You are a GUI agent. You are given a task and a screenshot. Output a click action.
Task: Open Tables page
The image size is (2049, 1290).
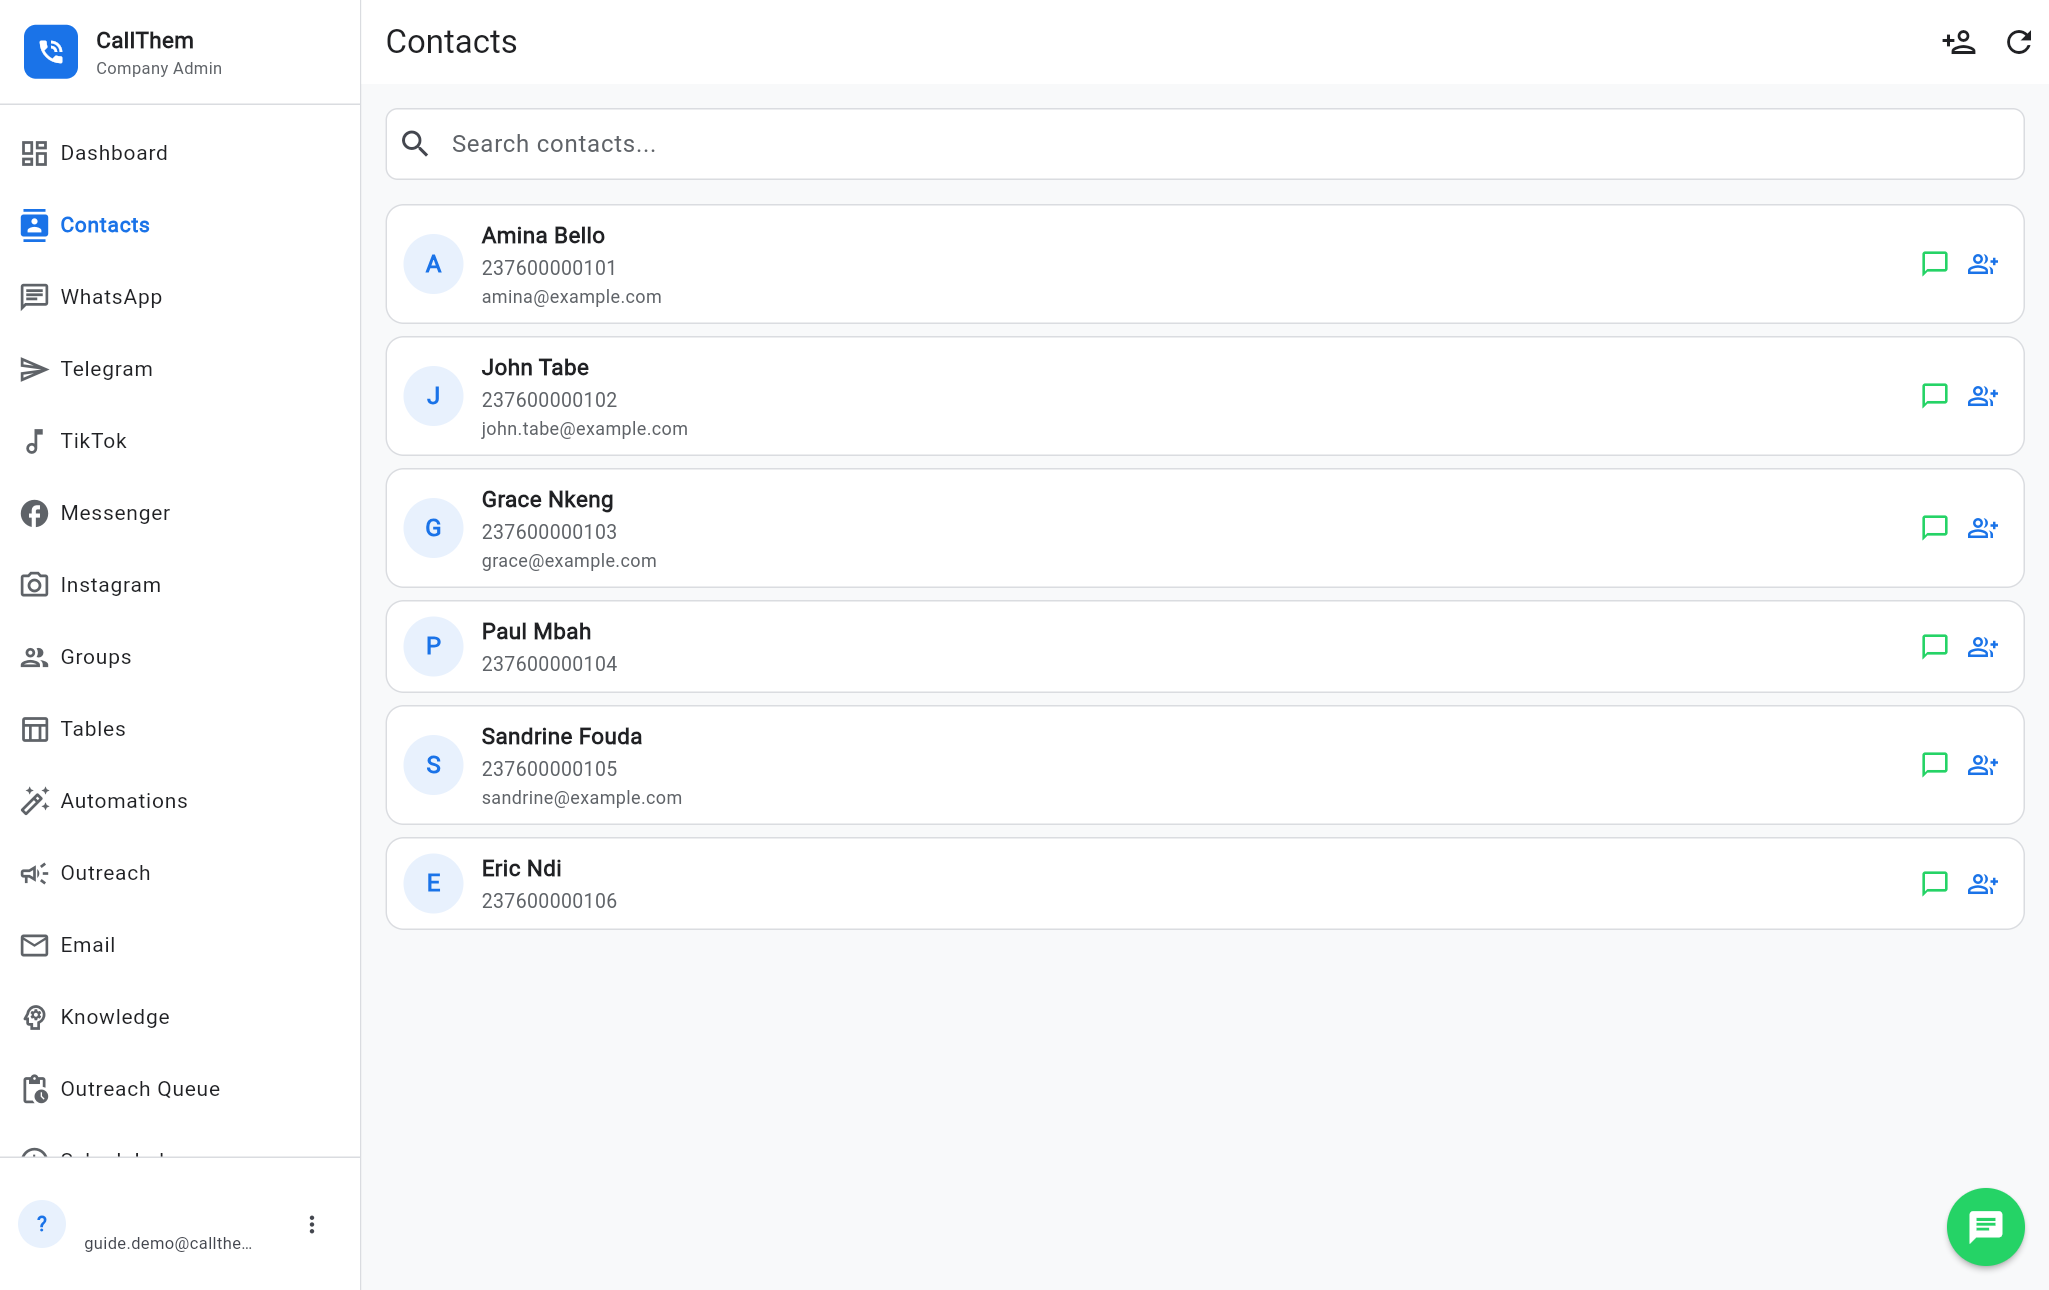180,729
